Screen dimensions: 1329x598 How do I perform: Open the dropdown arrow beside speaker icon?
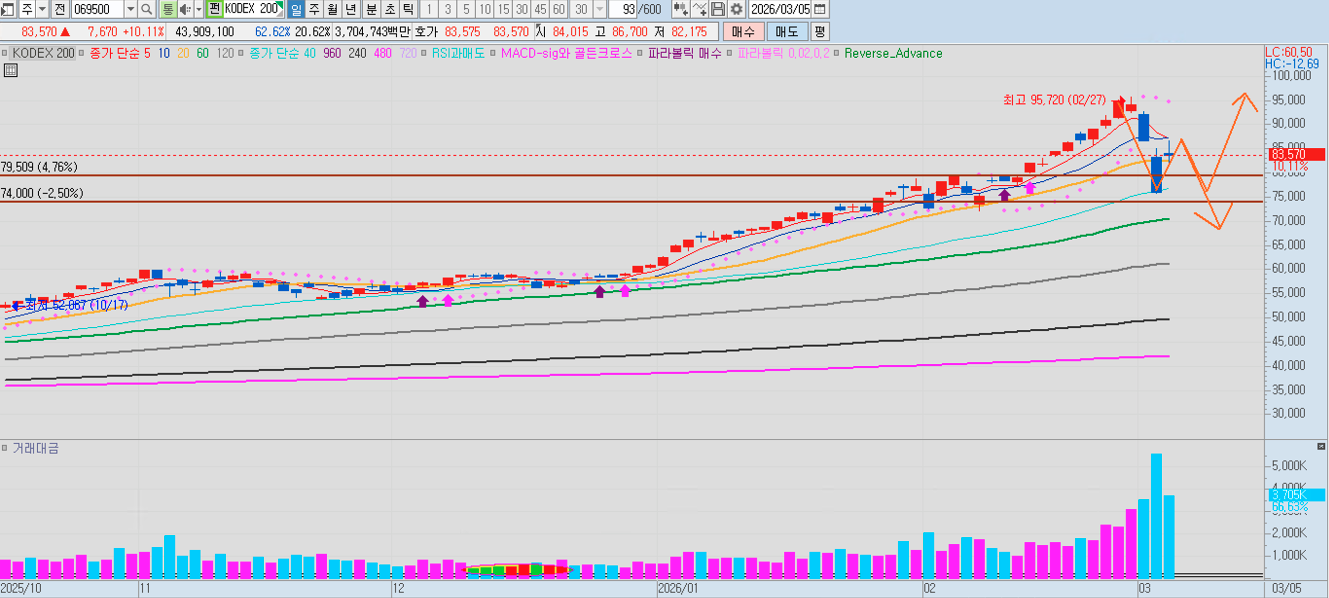tap(198, 9)
